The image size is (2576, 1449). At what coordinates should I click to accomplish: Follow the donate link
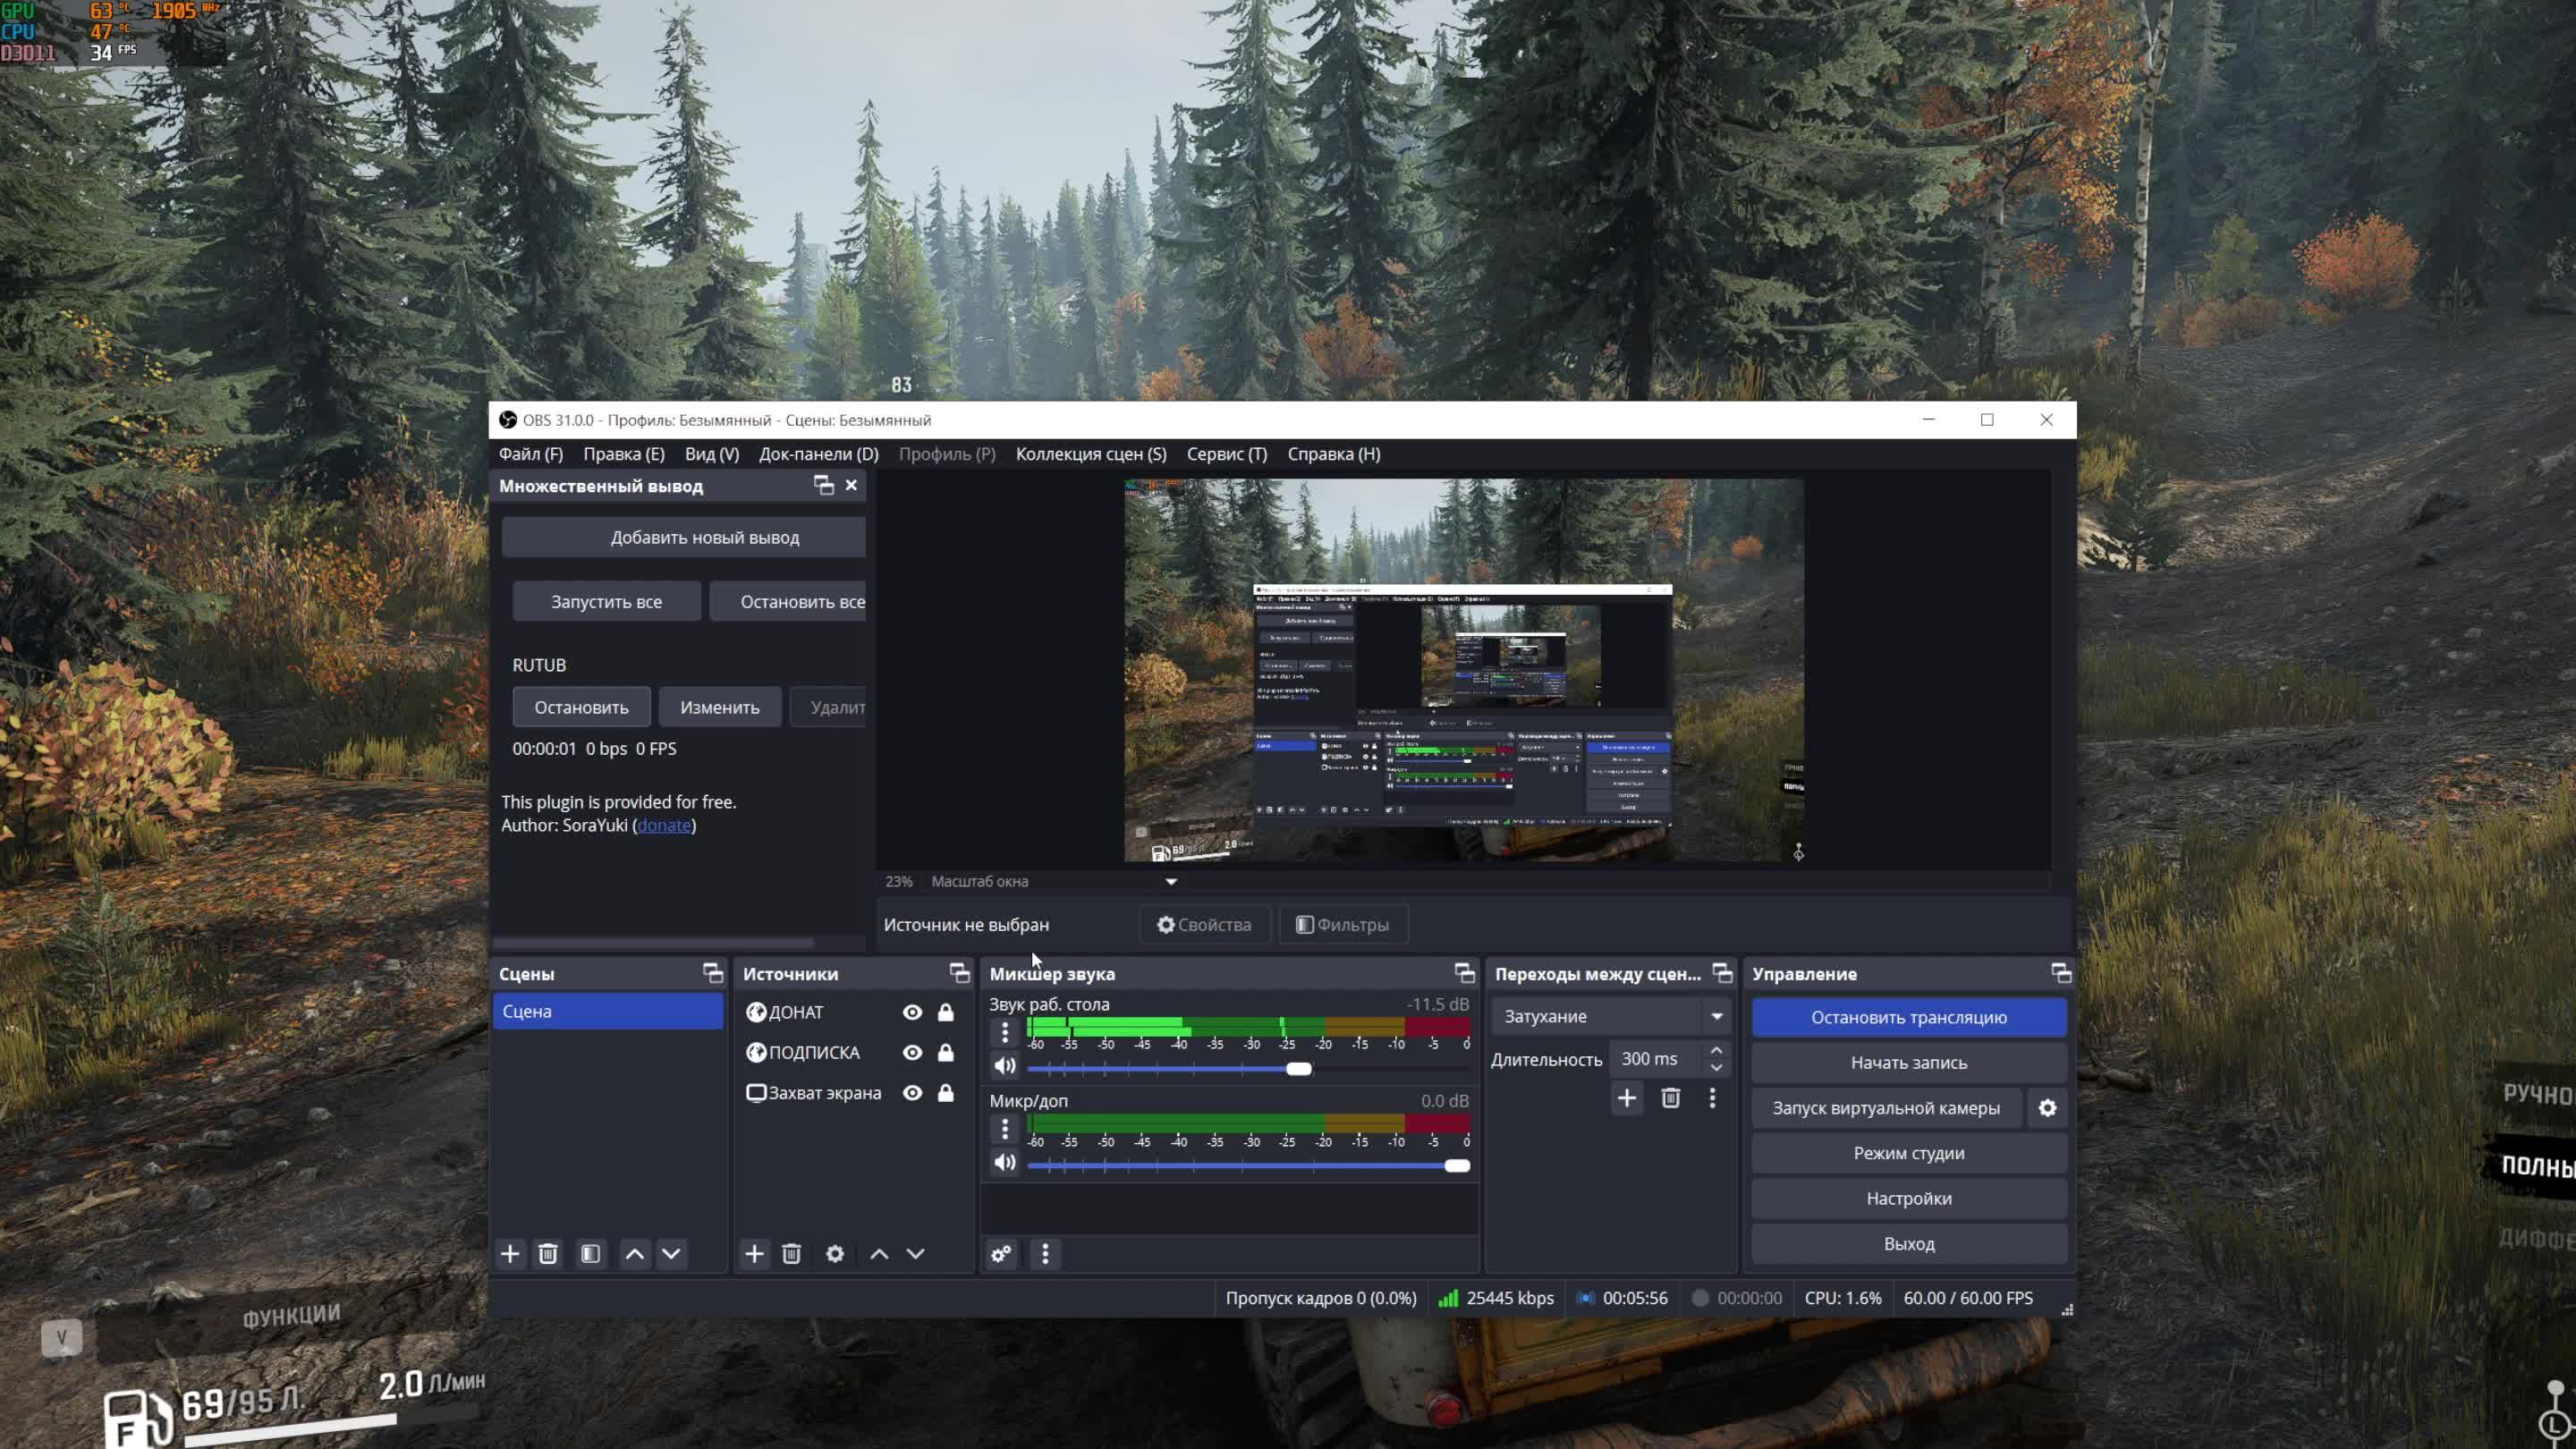[x=664, y=826]
